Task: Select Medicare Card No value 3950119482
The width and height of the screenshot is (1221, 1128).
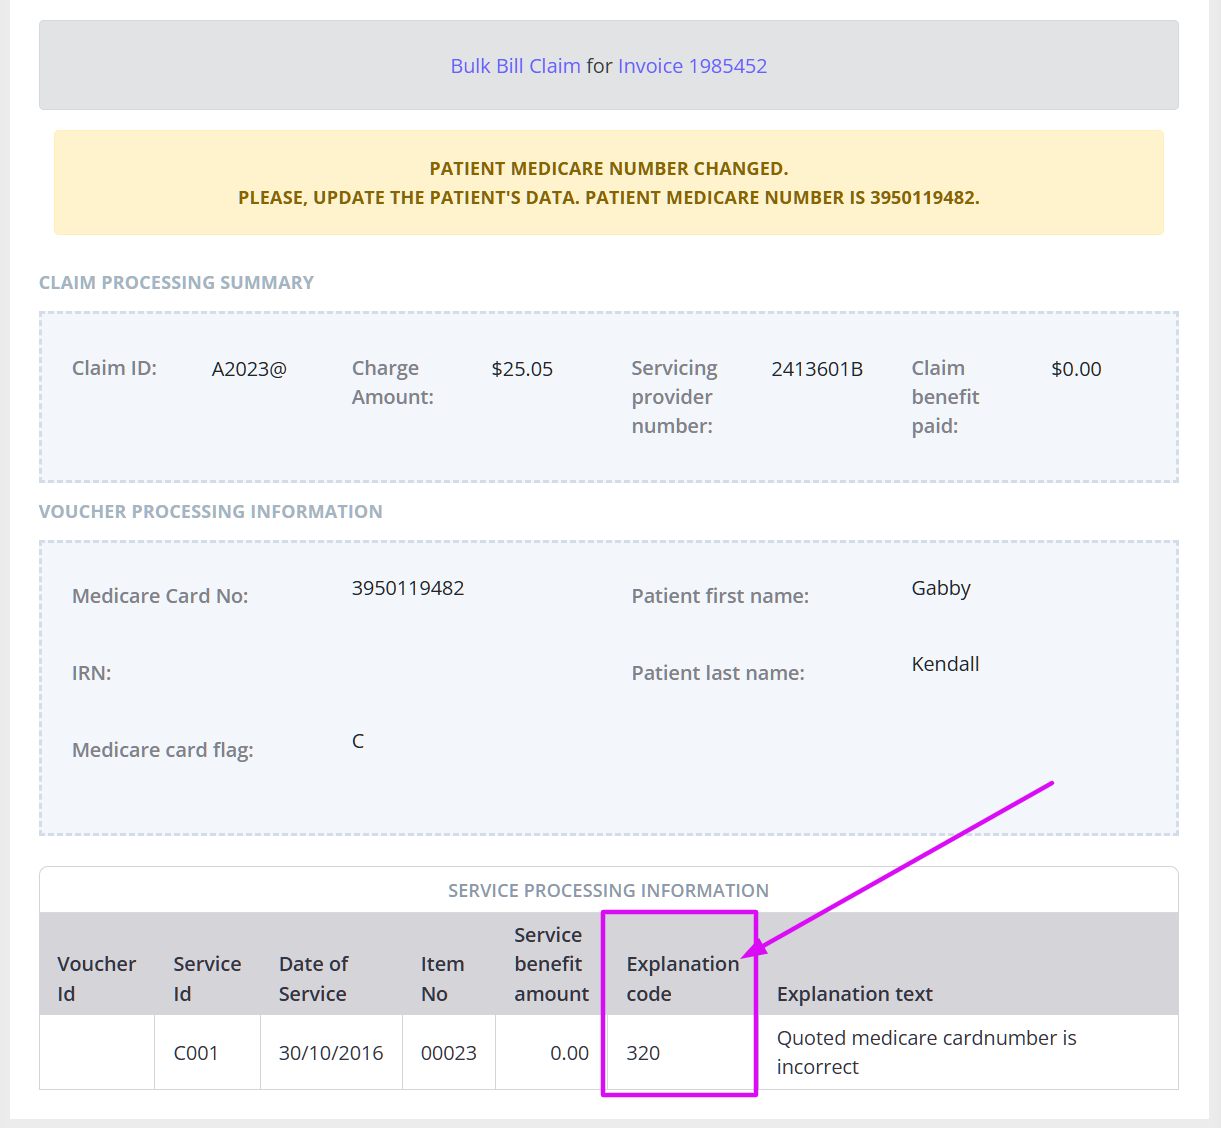Action: click(408, 588)
